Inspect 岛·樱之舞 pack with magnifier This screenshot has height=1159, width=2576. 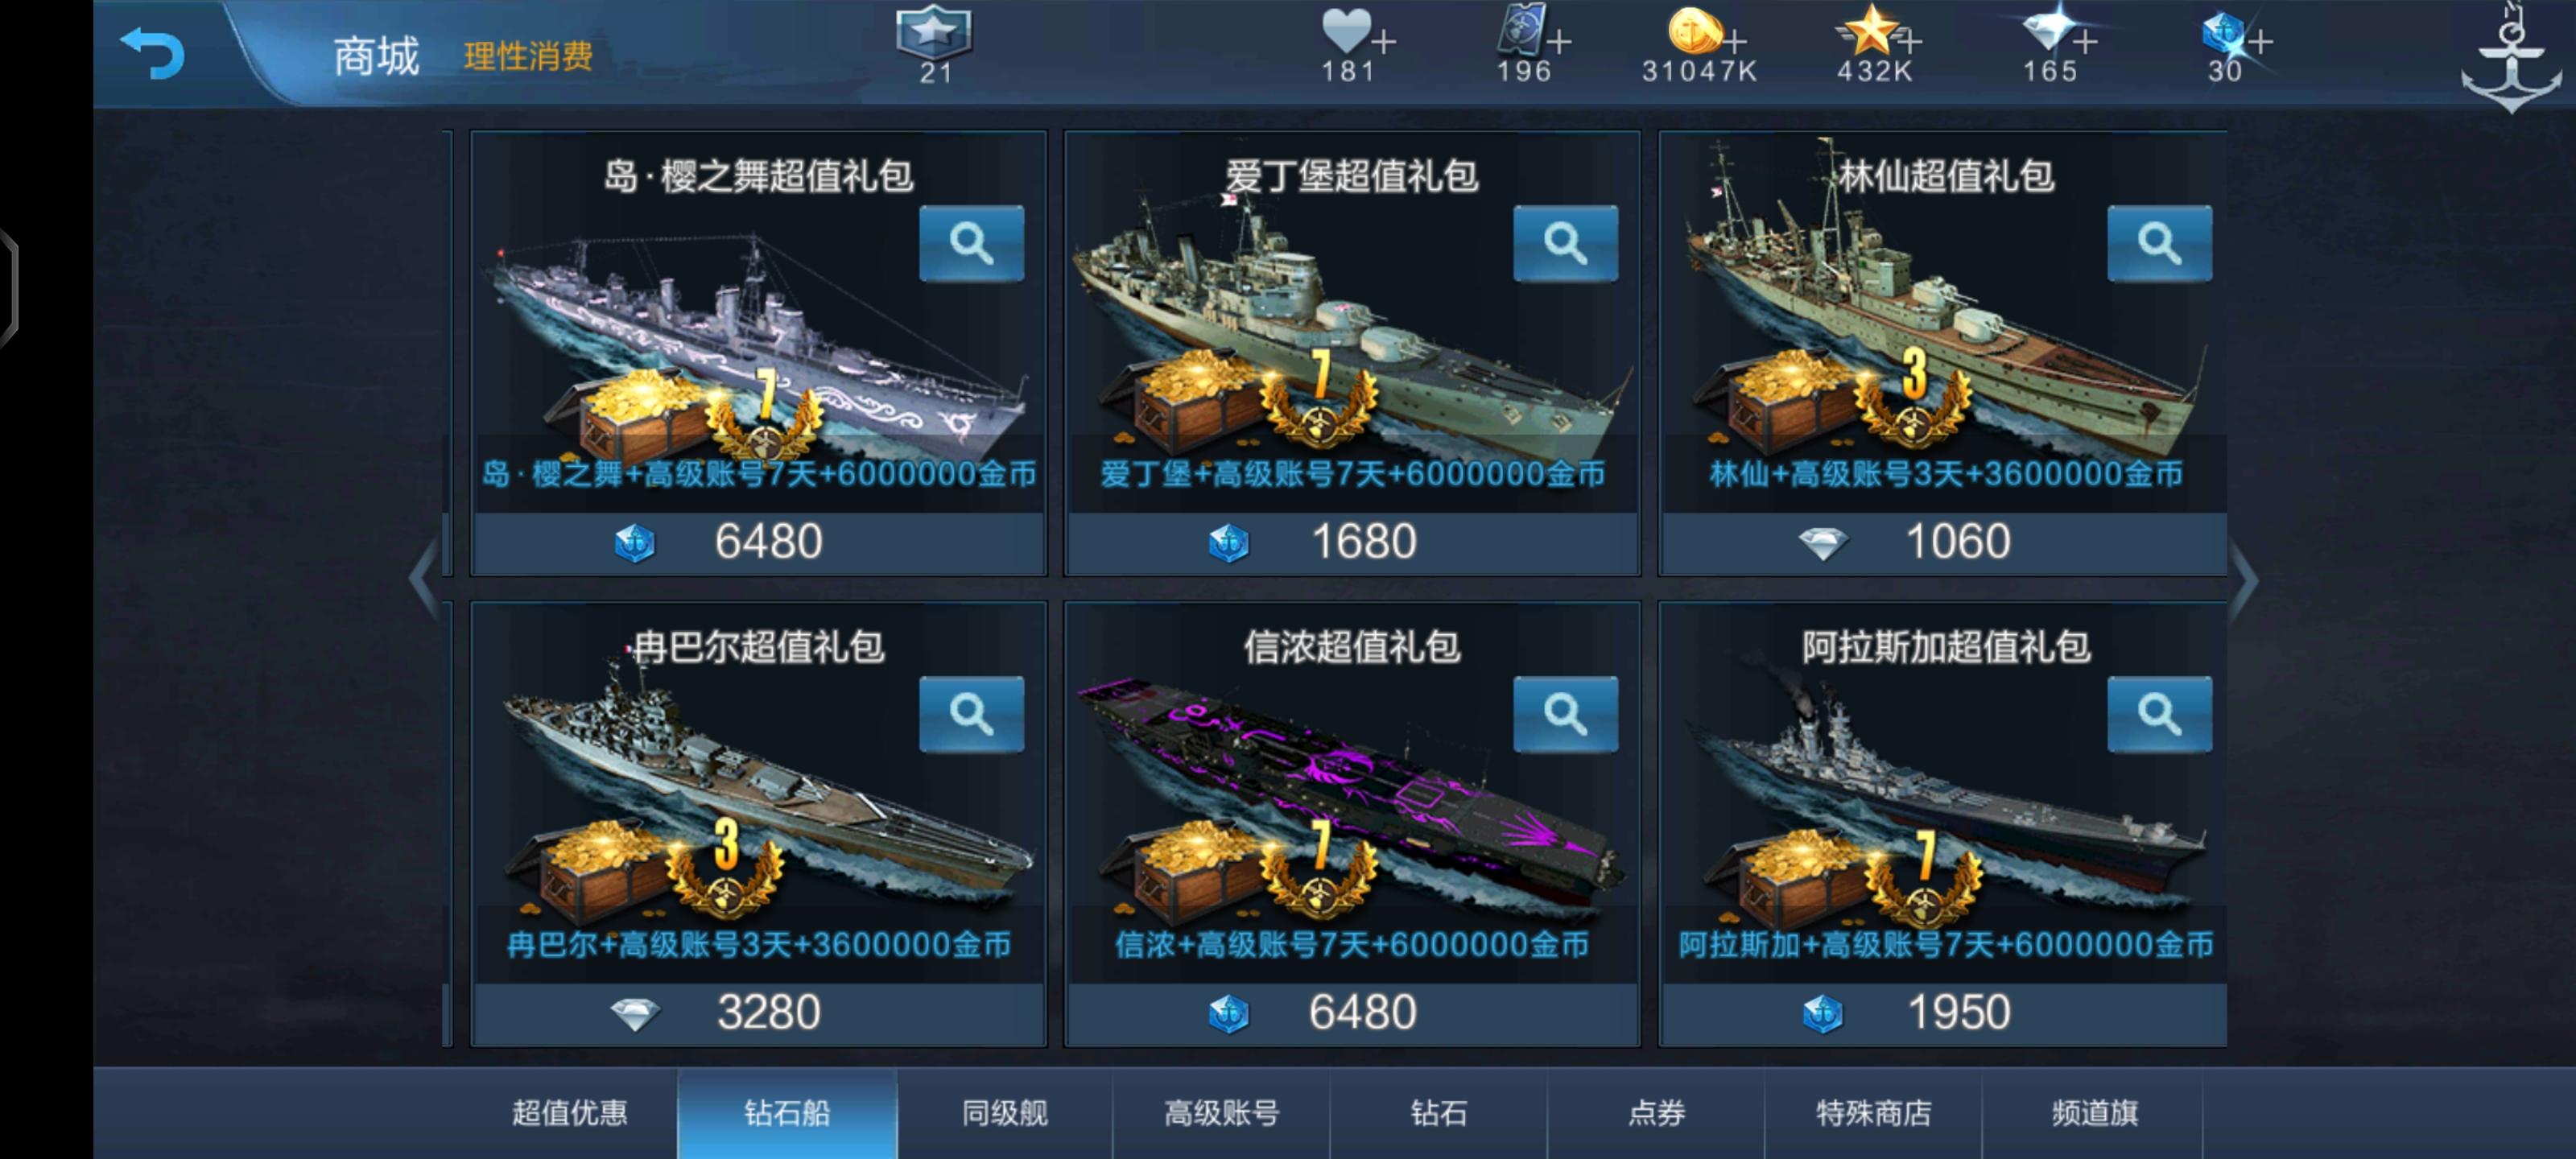971,243
